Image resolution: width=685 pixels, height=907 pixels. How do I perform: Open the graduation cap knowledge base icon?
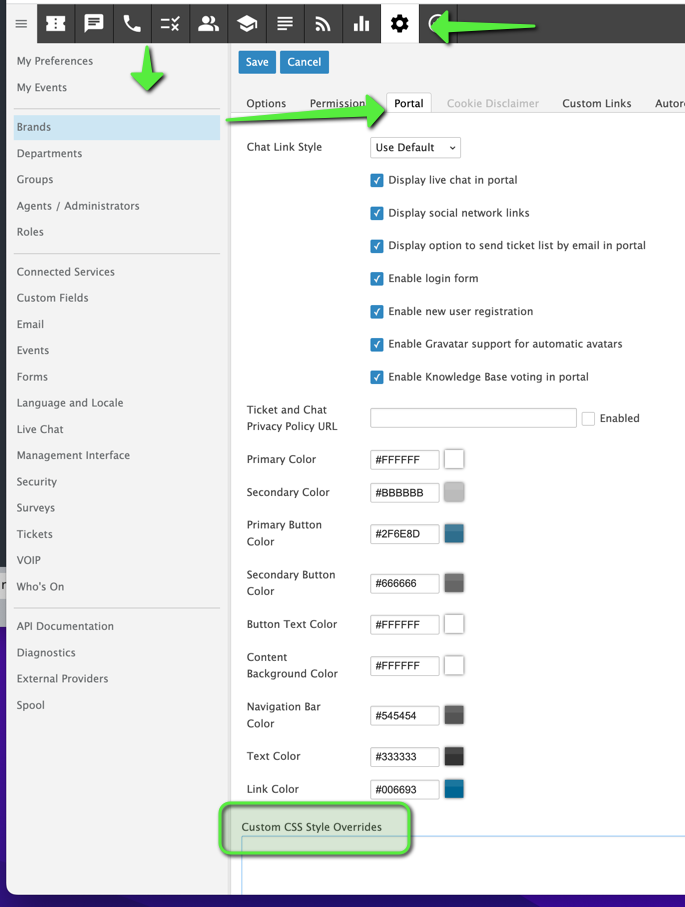(x=246, y=24)
